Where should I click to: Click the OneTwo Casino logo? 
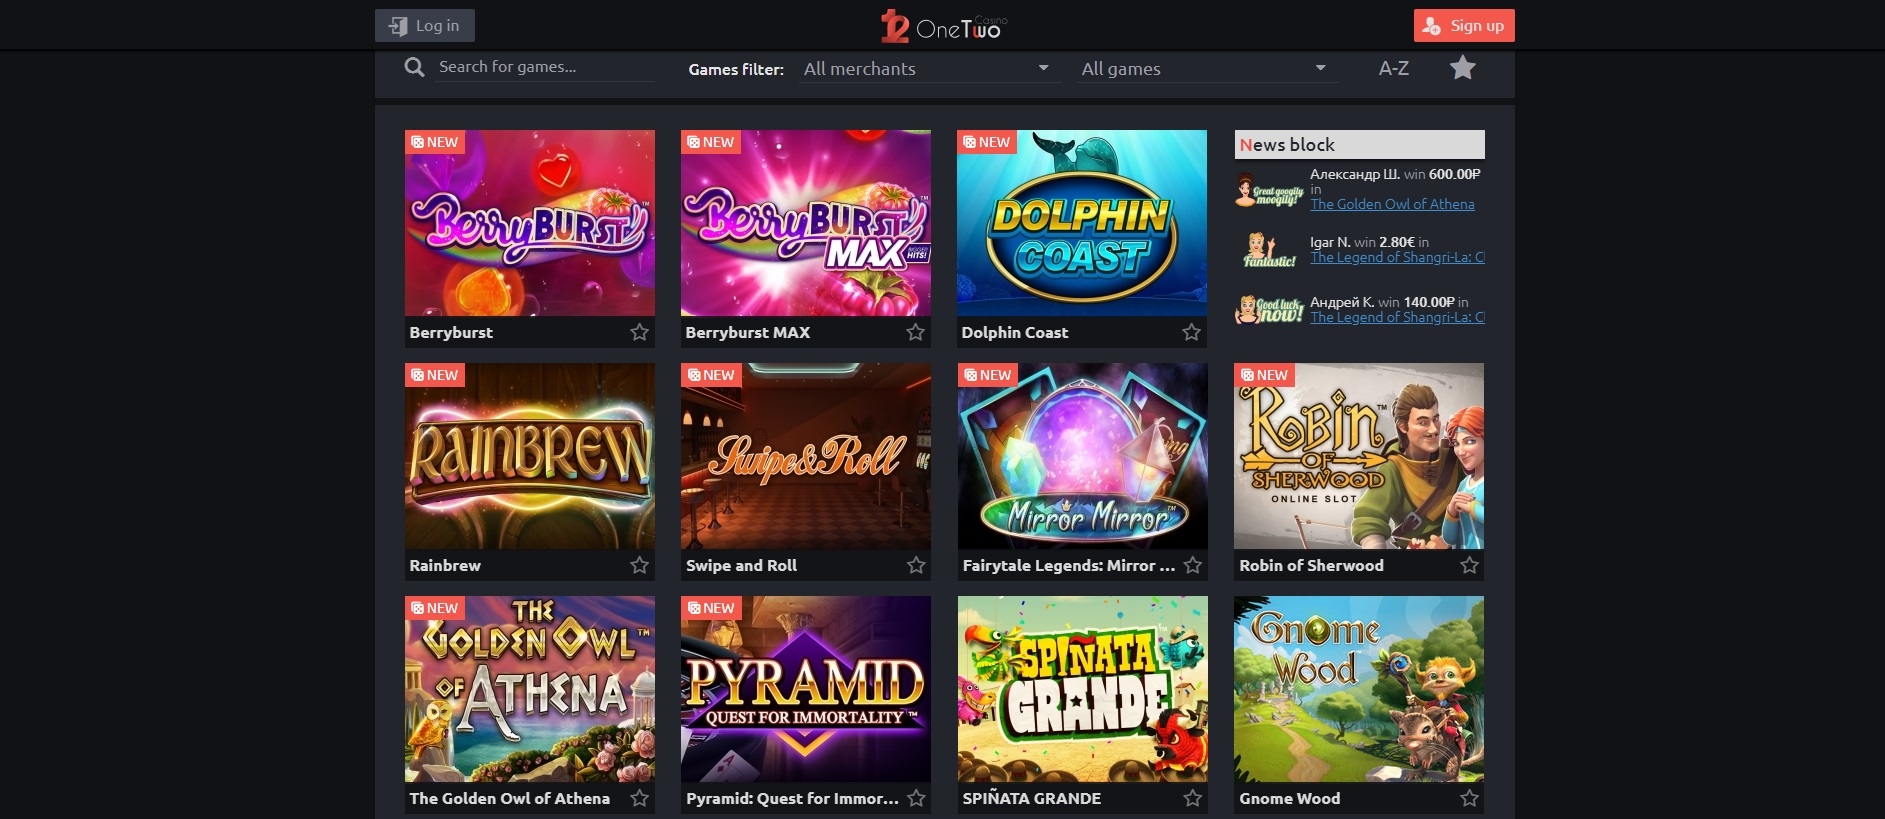tap(944, 26)
